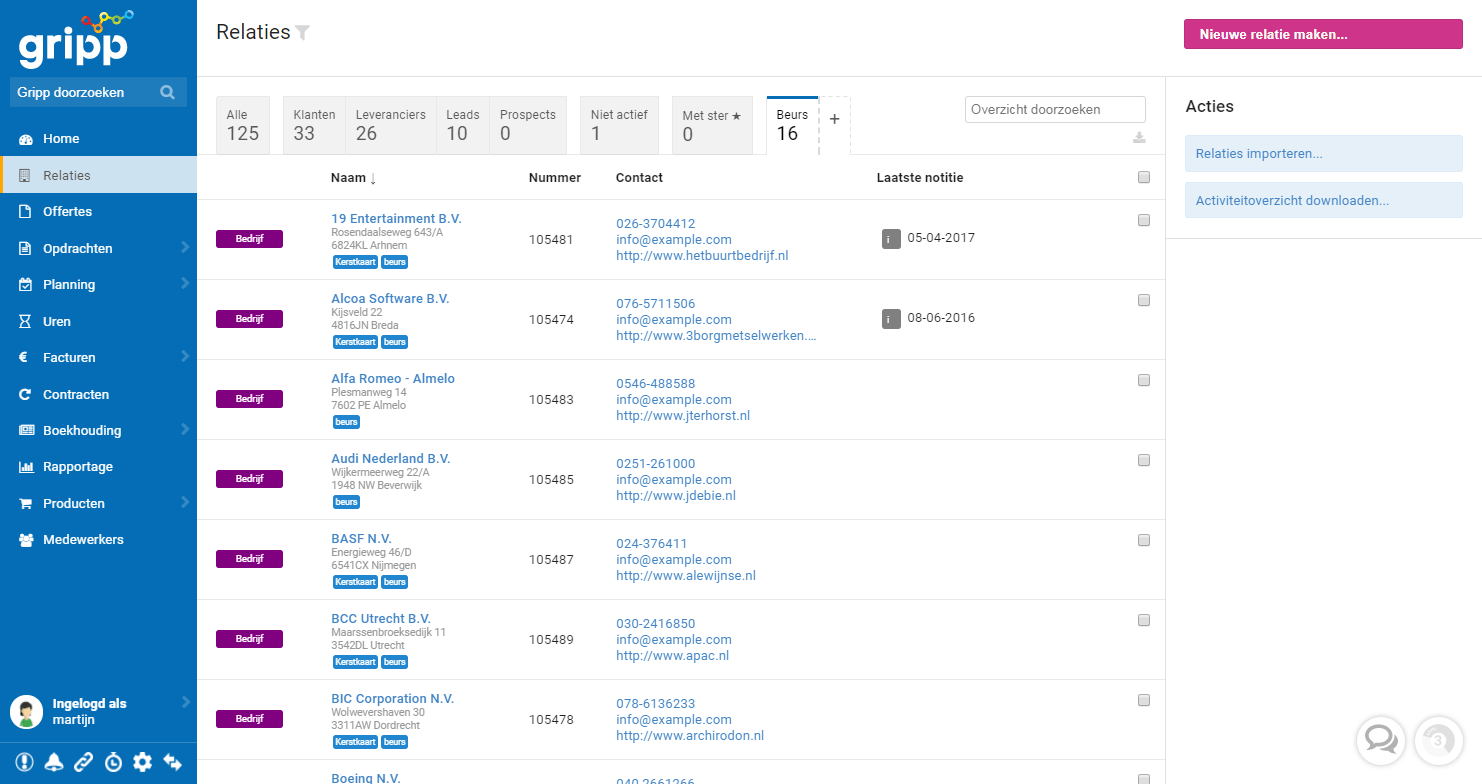1482x784 pixels.
Task: Click the note info icon for 08-06-2016
Action: coord(891,319)
